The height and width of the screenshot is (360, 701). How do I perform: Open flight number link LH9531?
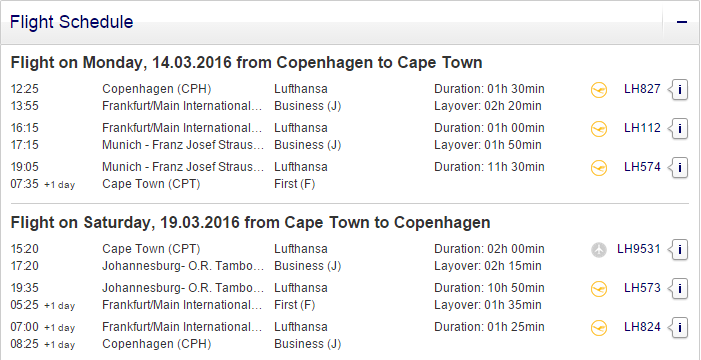click(x=638, y=249)
